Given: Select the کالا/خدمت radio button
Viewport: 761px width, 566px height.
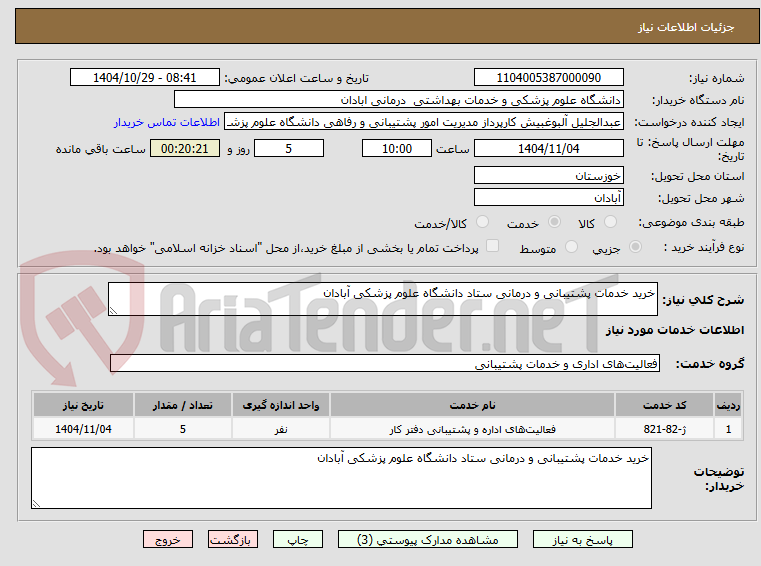Looking at the screenshot, I should coord(482,222).
